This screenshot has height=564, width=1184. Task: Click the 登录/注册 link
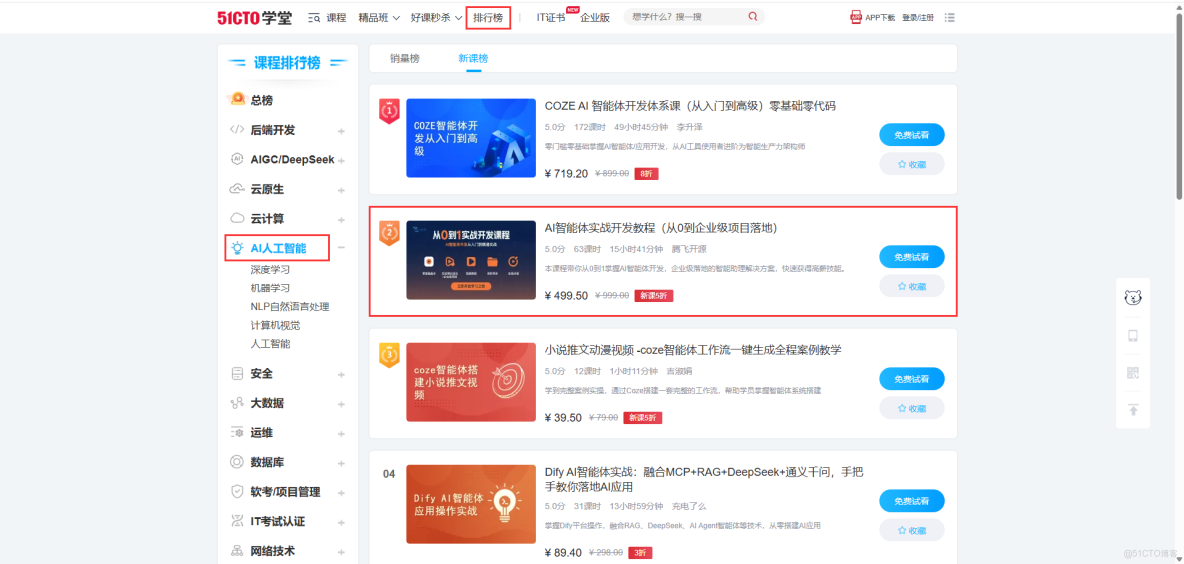click(918, 17)
